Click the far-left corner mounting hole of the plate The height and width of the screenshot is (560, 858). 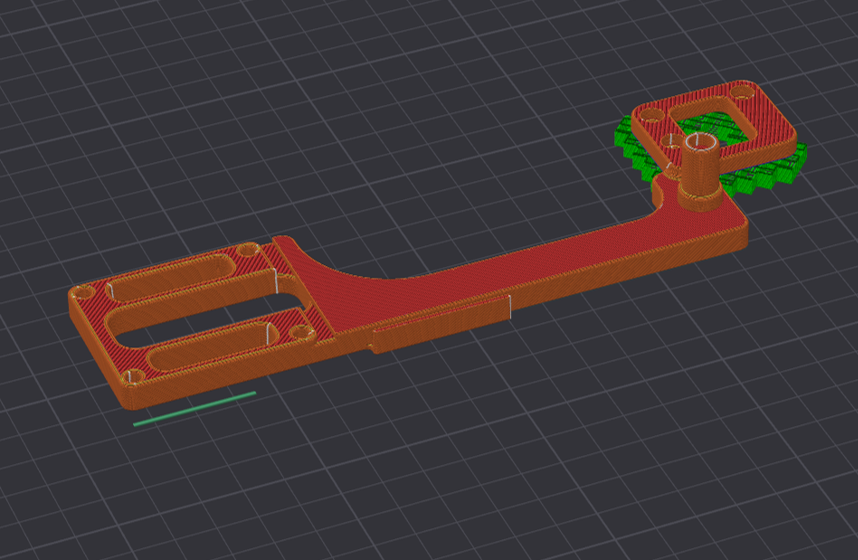click(x=83, y=292)
